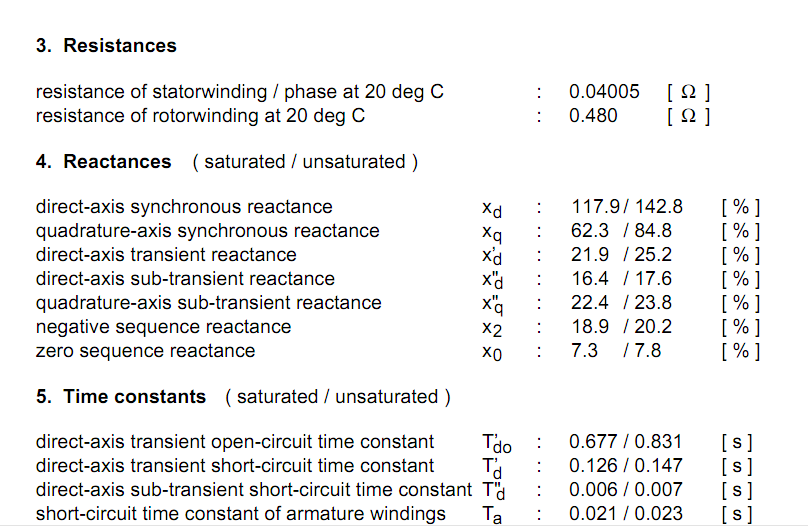The height and width of the screenshot is (526, 808).
Task: Click the negative sequence reactance label
Action: coord(163,327)
